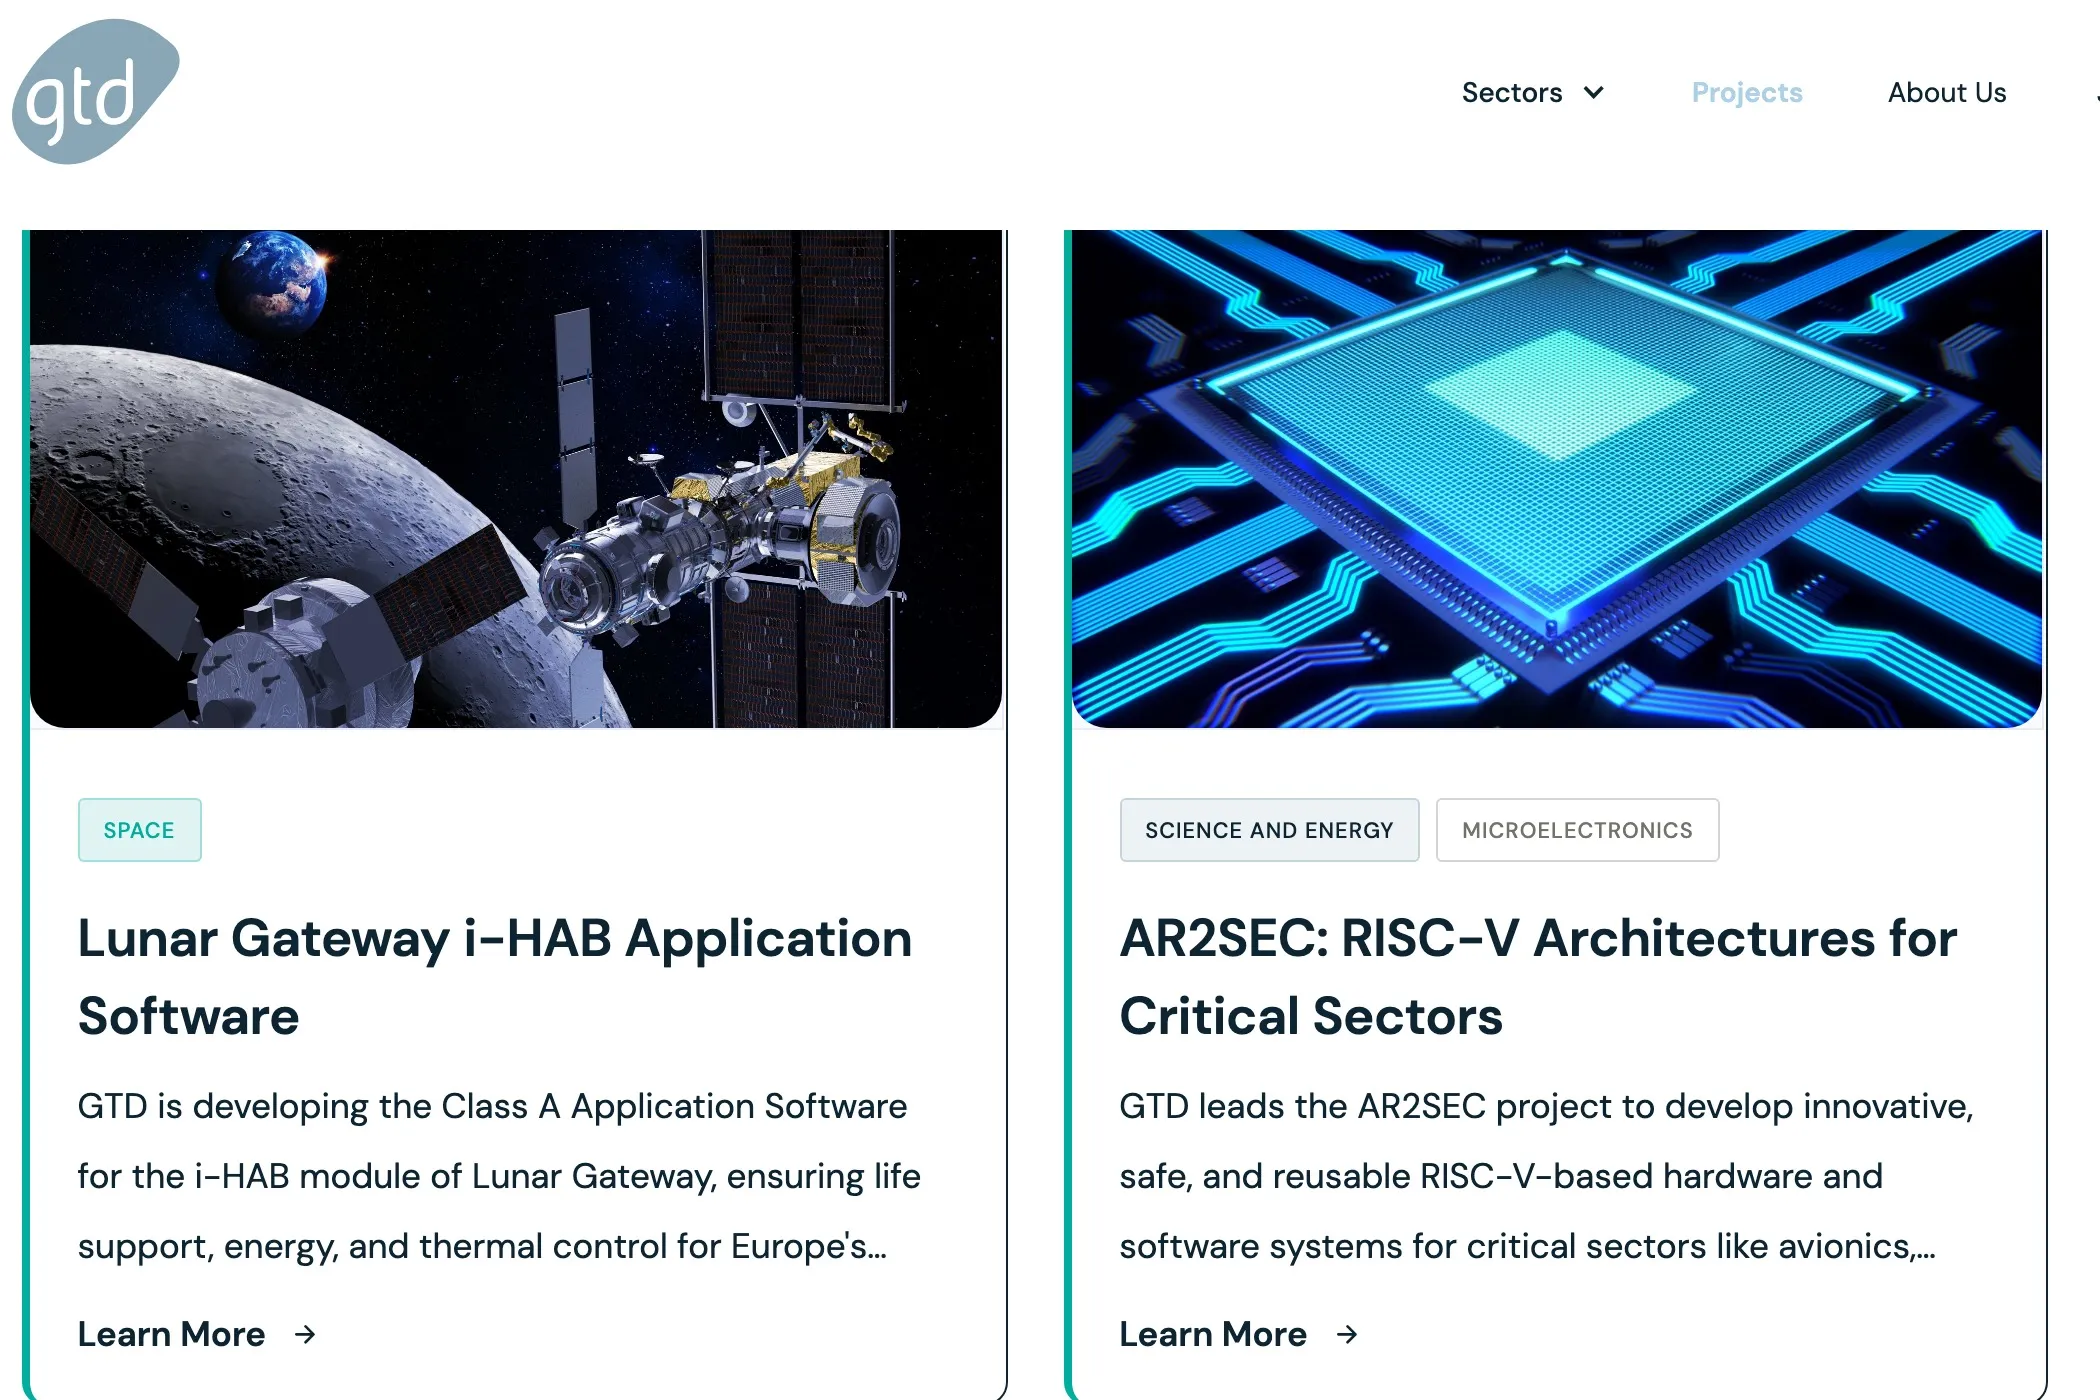Open Lunar Gateway i-HAB Application Software title
This screenshot has width=2100, height=1400.
495,977
